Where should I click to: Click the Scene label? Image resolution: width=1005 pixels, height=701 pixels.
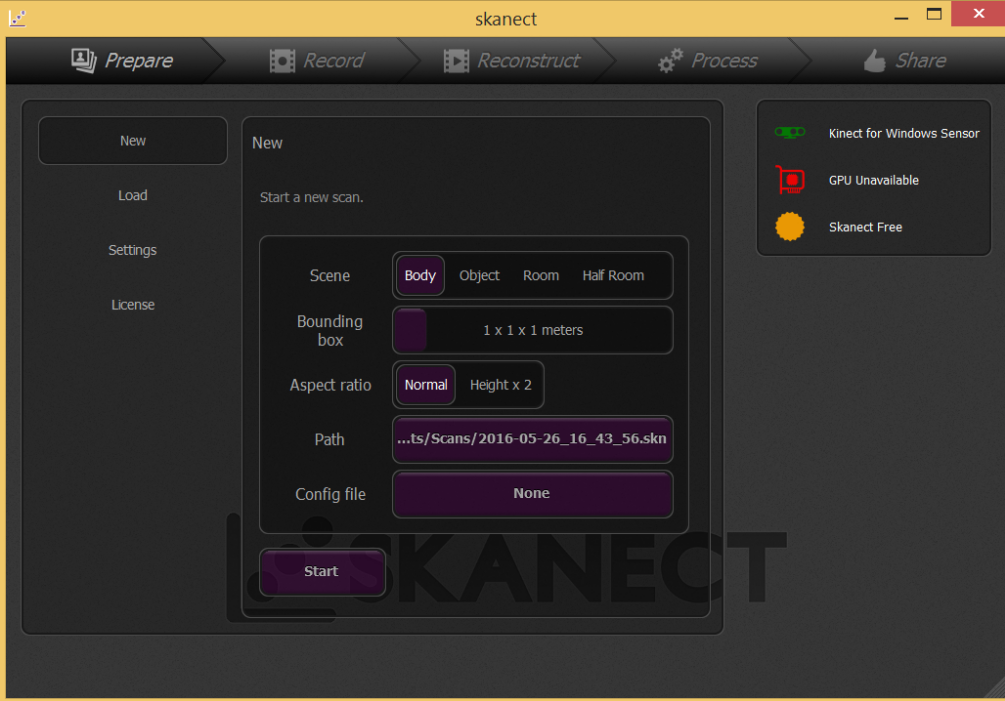[x=329, y=276]
